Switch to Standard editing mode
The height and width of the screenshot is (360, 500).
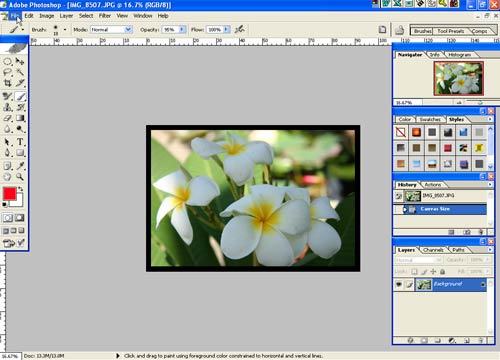click(8, 218)
